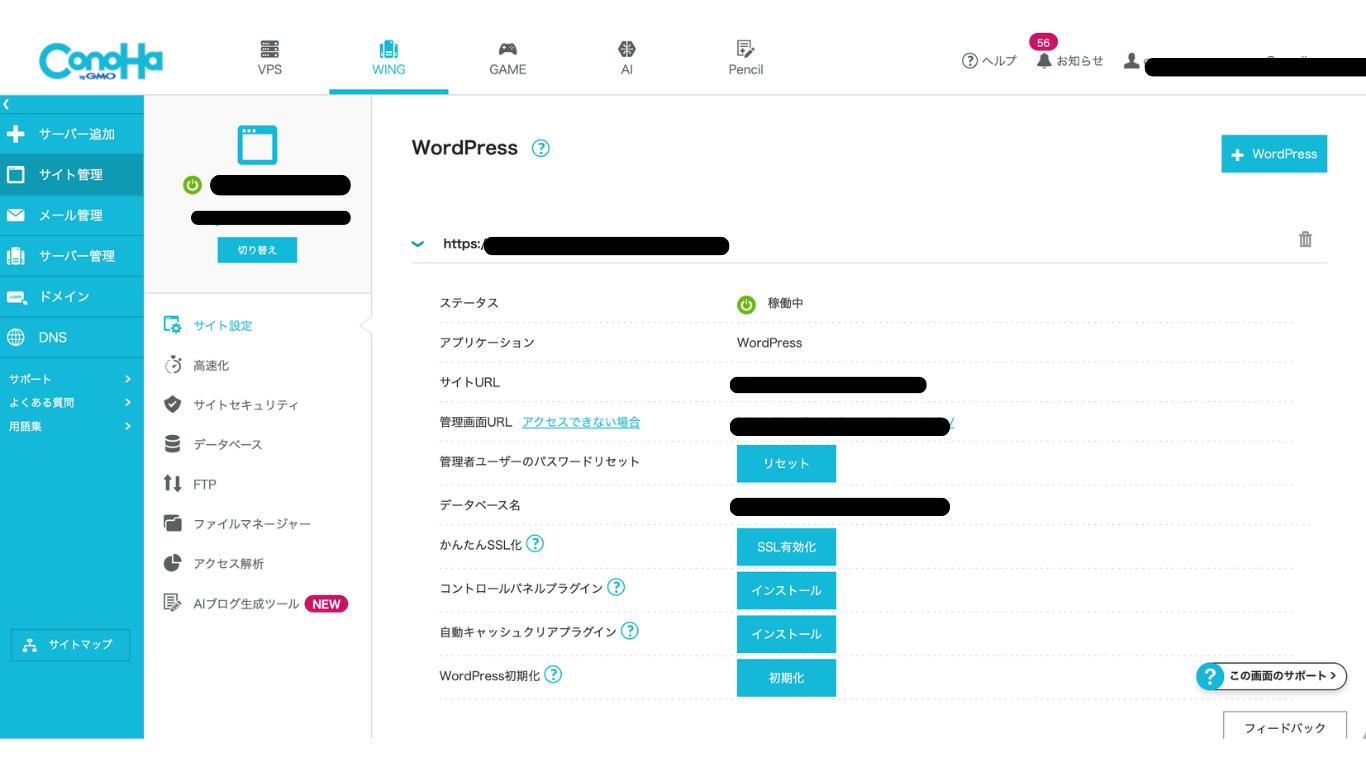Open help for コントロールパネルプラグイン

click(x=616, y=587)
